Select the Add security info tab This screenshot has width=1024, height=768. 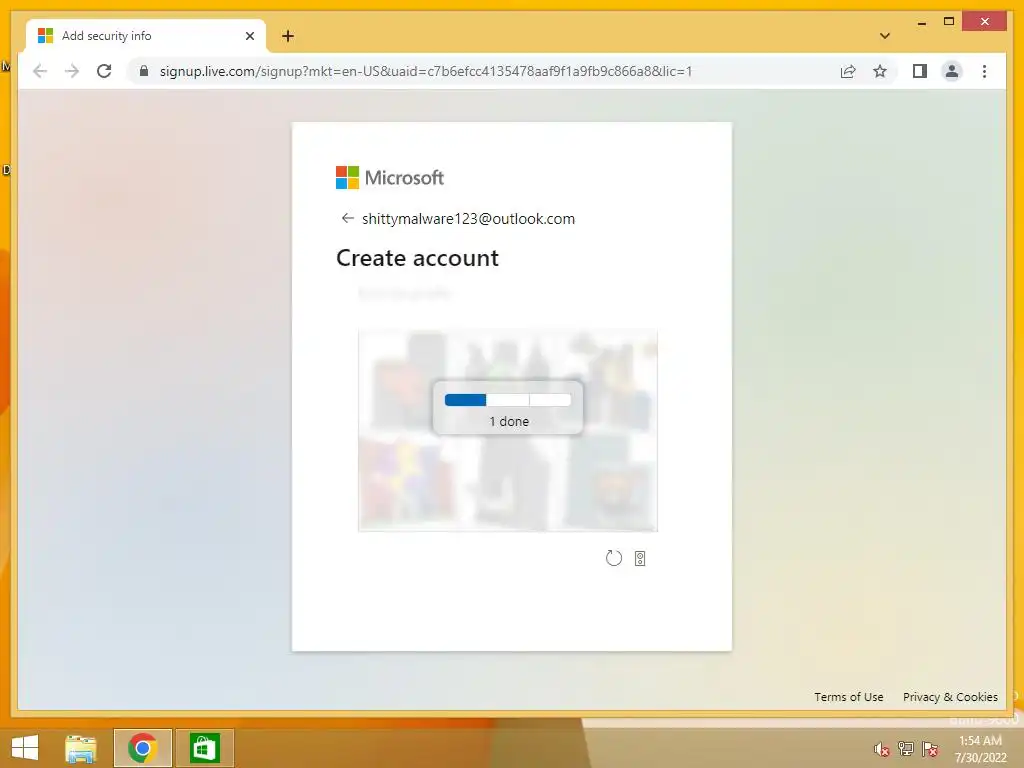click(x=146, y=36)
